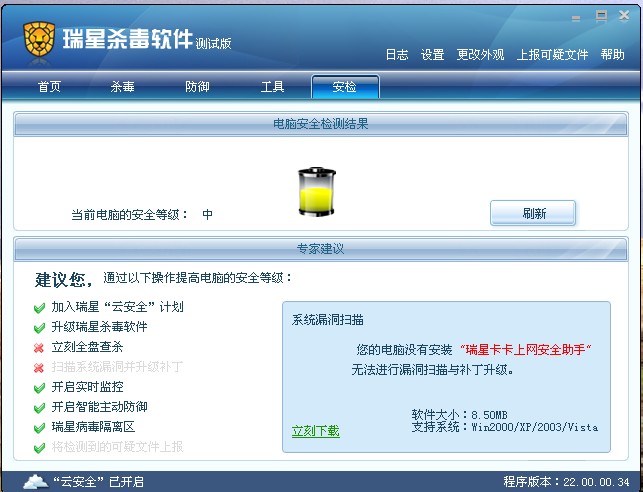Click the 系统漏洞扫描 heading
Image resolution: width=643 pixels, height=492 pixels.
coord(328,320)
